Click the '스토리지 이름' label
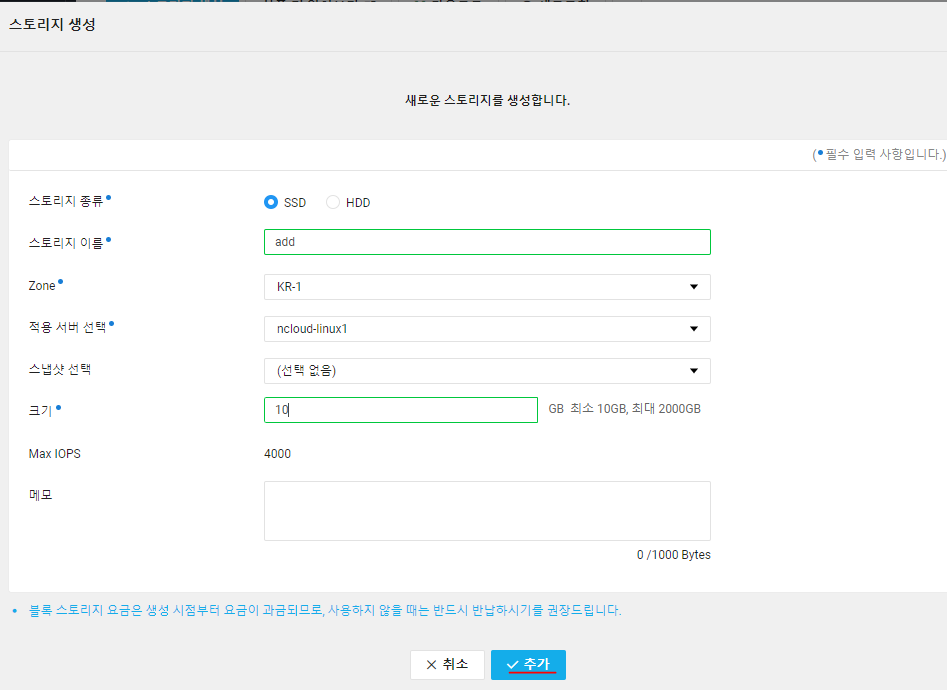The image size is (947, 690). tap(66, 243)
